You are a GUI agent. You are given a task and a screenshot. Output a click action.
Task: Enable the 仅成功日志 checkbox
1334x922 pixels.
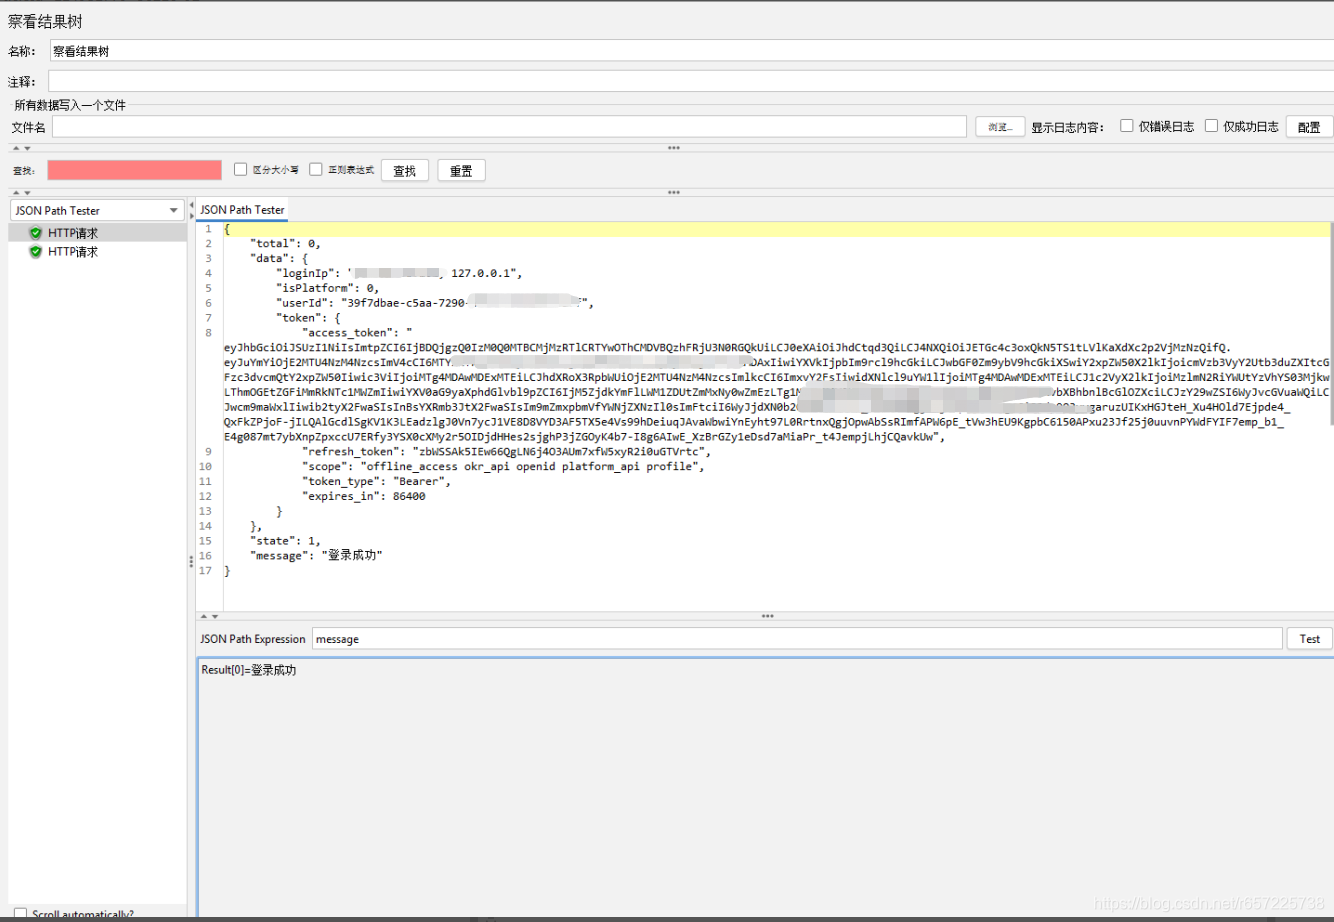click(x=1211, y=126)
